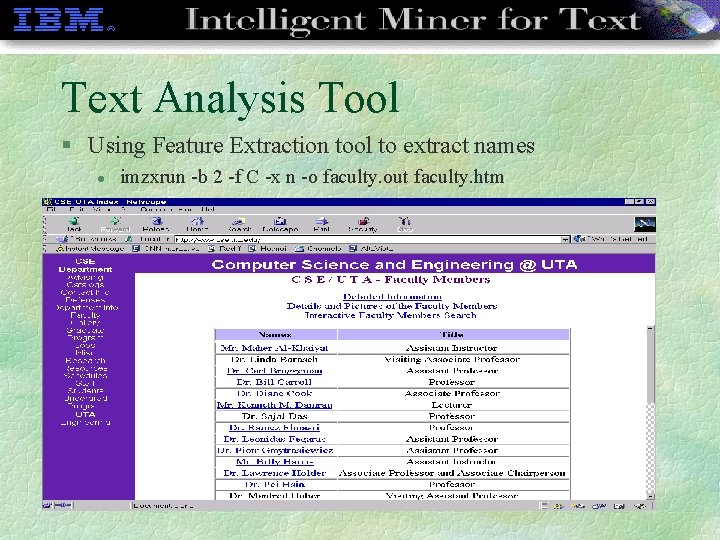Screen dimensions: 720x540
Task: Open Graduate sidebar link
Action: pyautogui.click(x=85, y=330)
